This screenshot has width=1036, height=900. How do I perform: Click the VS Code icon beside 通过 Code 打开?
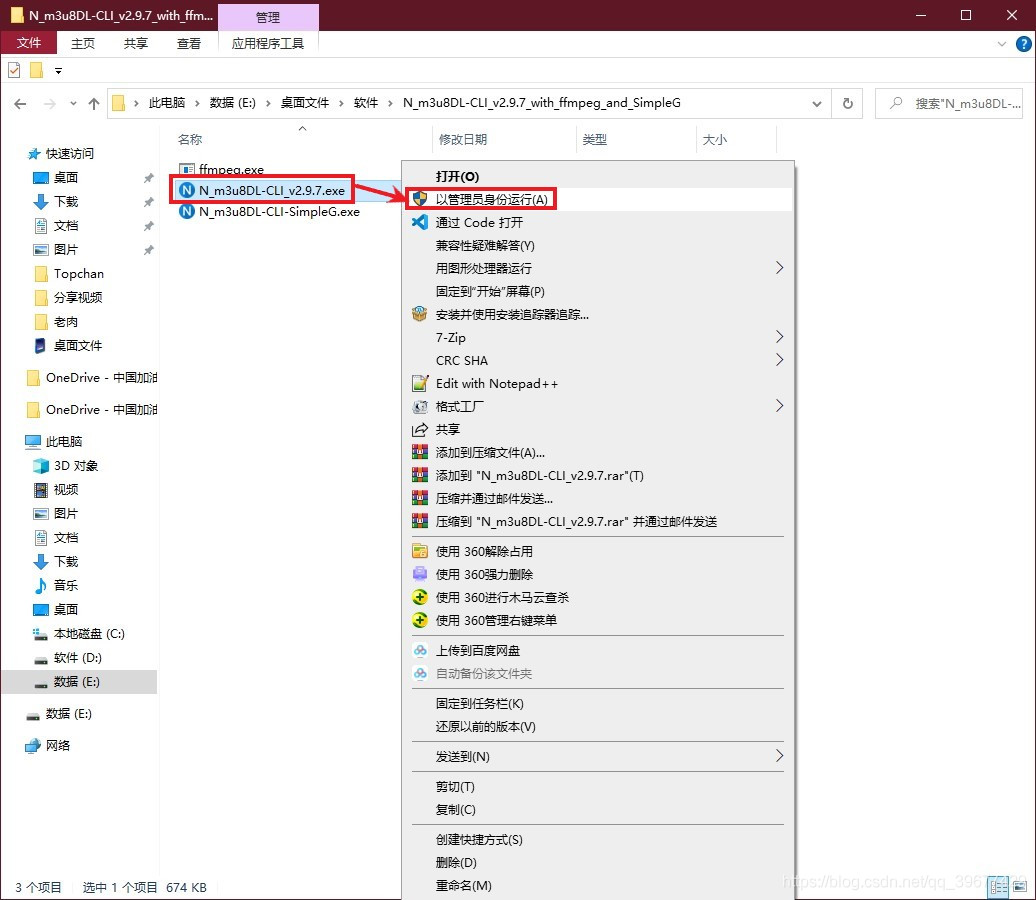[420, 222]
